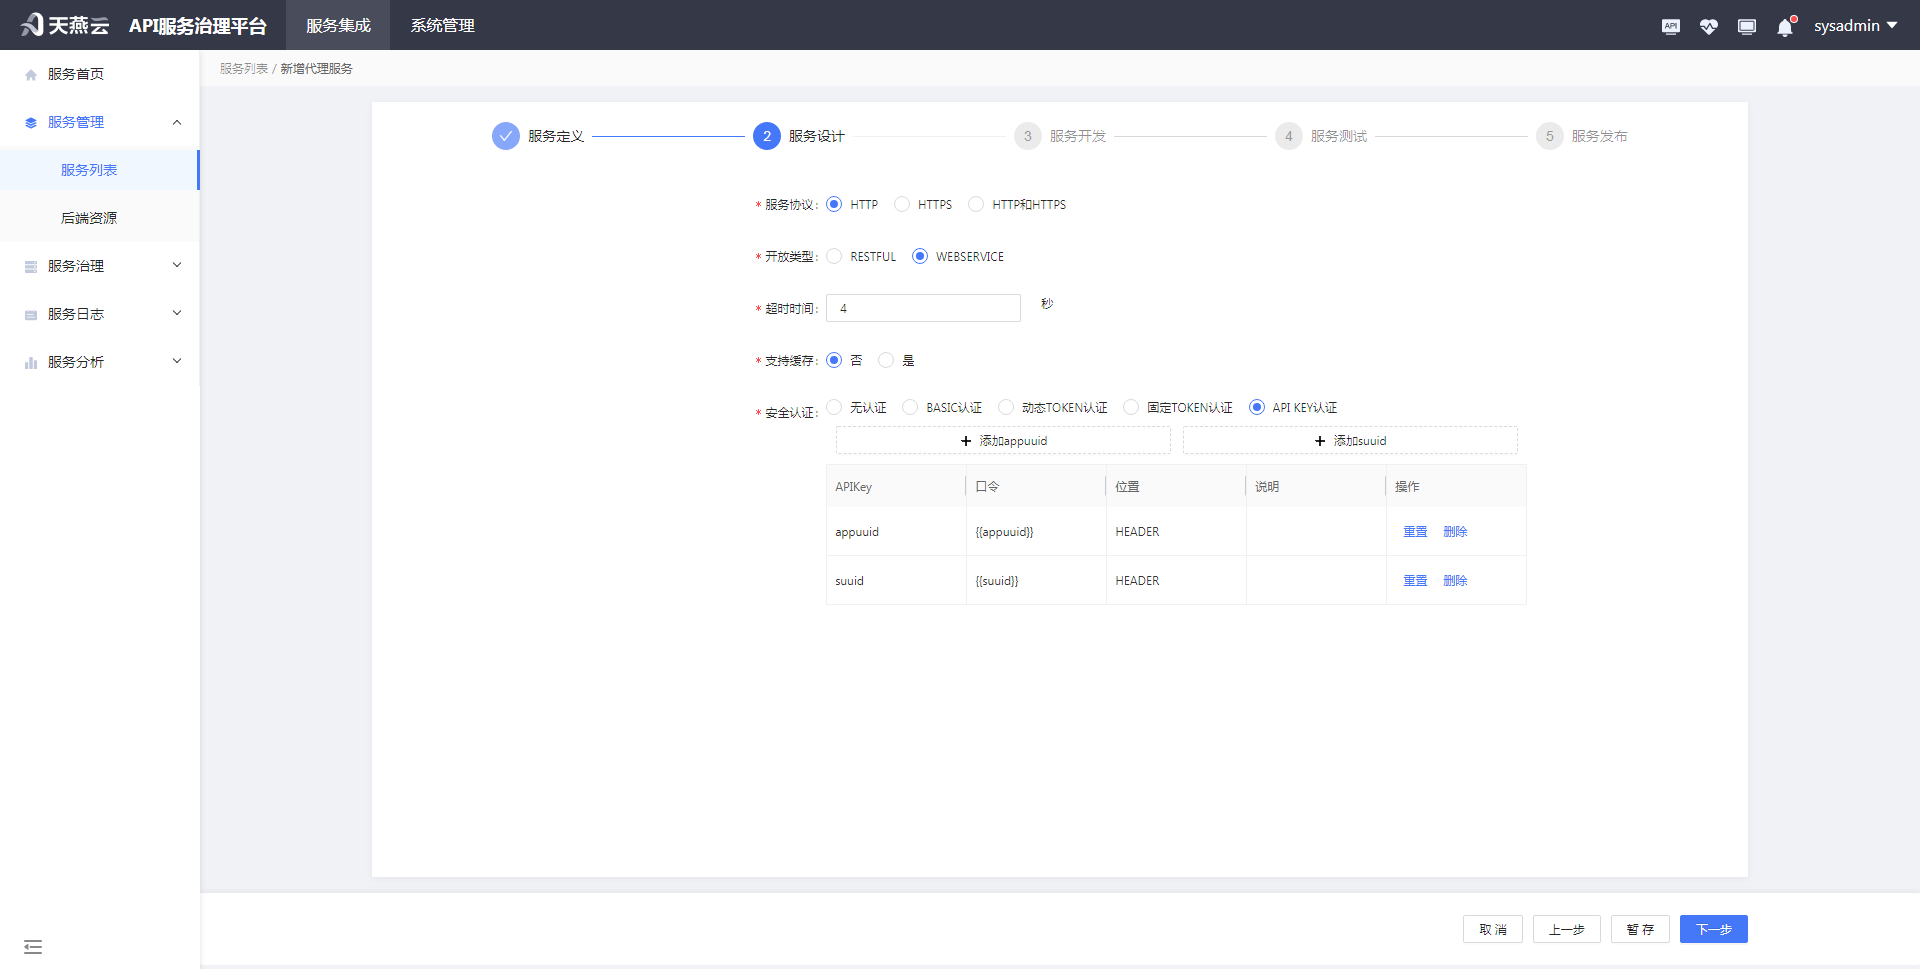1920x969 pixels.
Task: Click the health monitor heart icon
Action: tap(1709, 26)
